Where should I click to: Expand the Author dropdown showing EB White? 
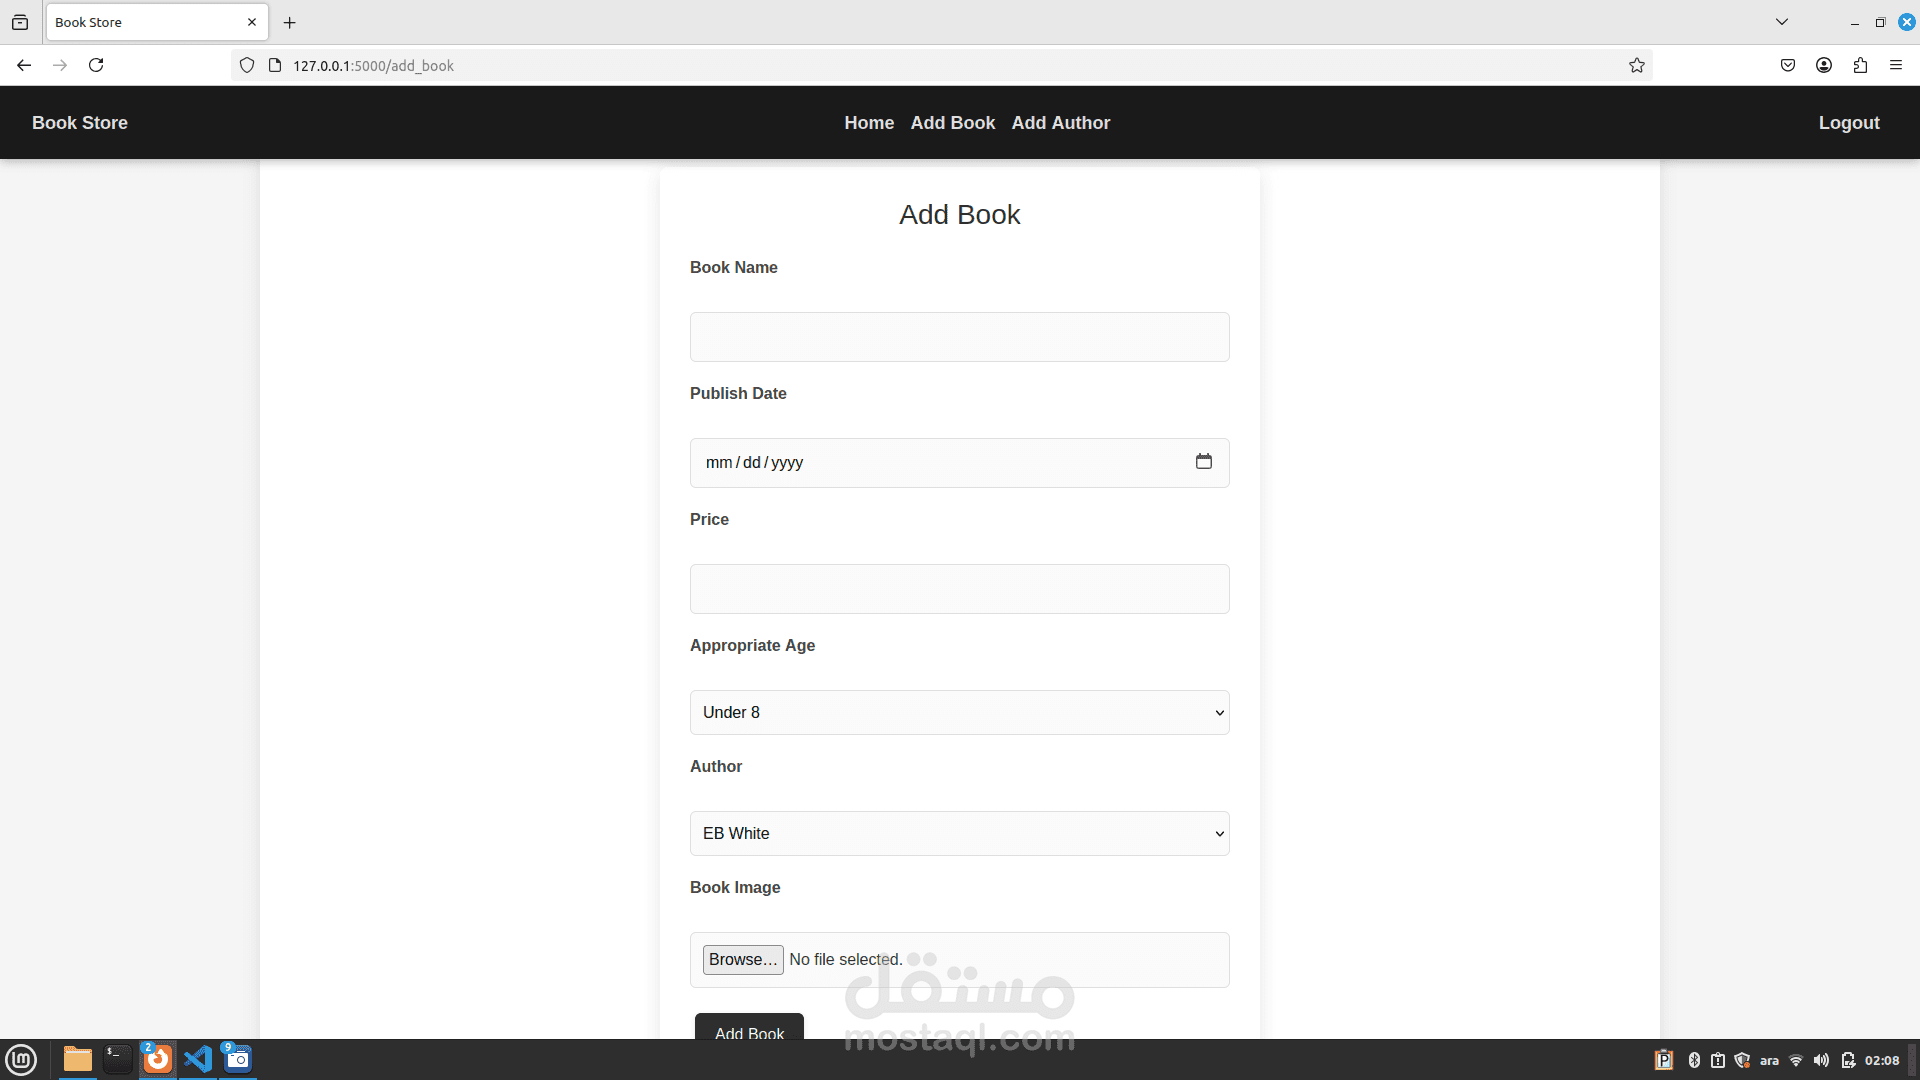[959, 834]
